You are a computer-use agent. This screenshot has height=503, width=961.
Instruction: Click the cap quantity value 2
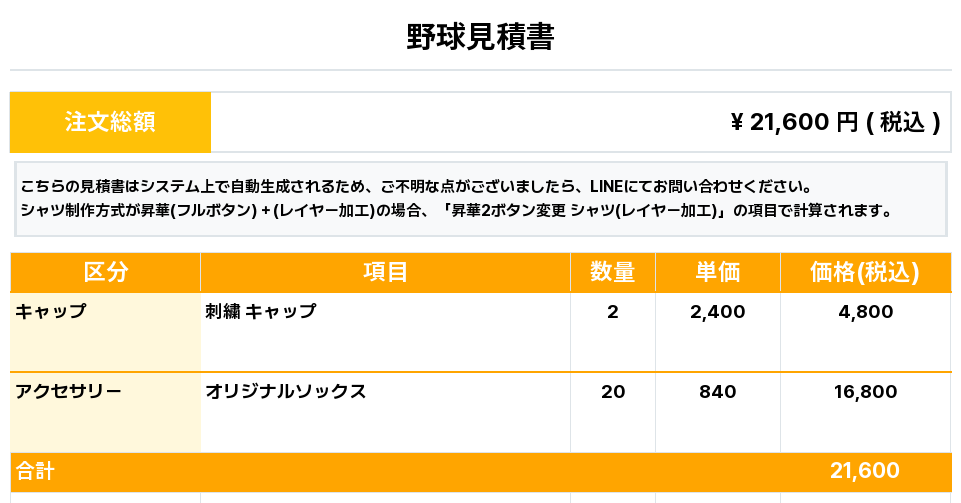(613, 312)
